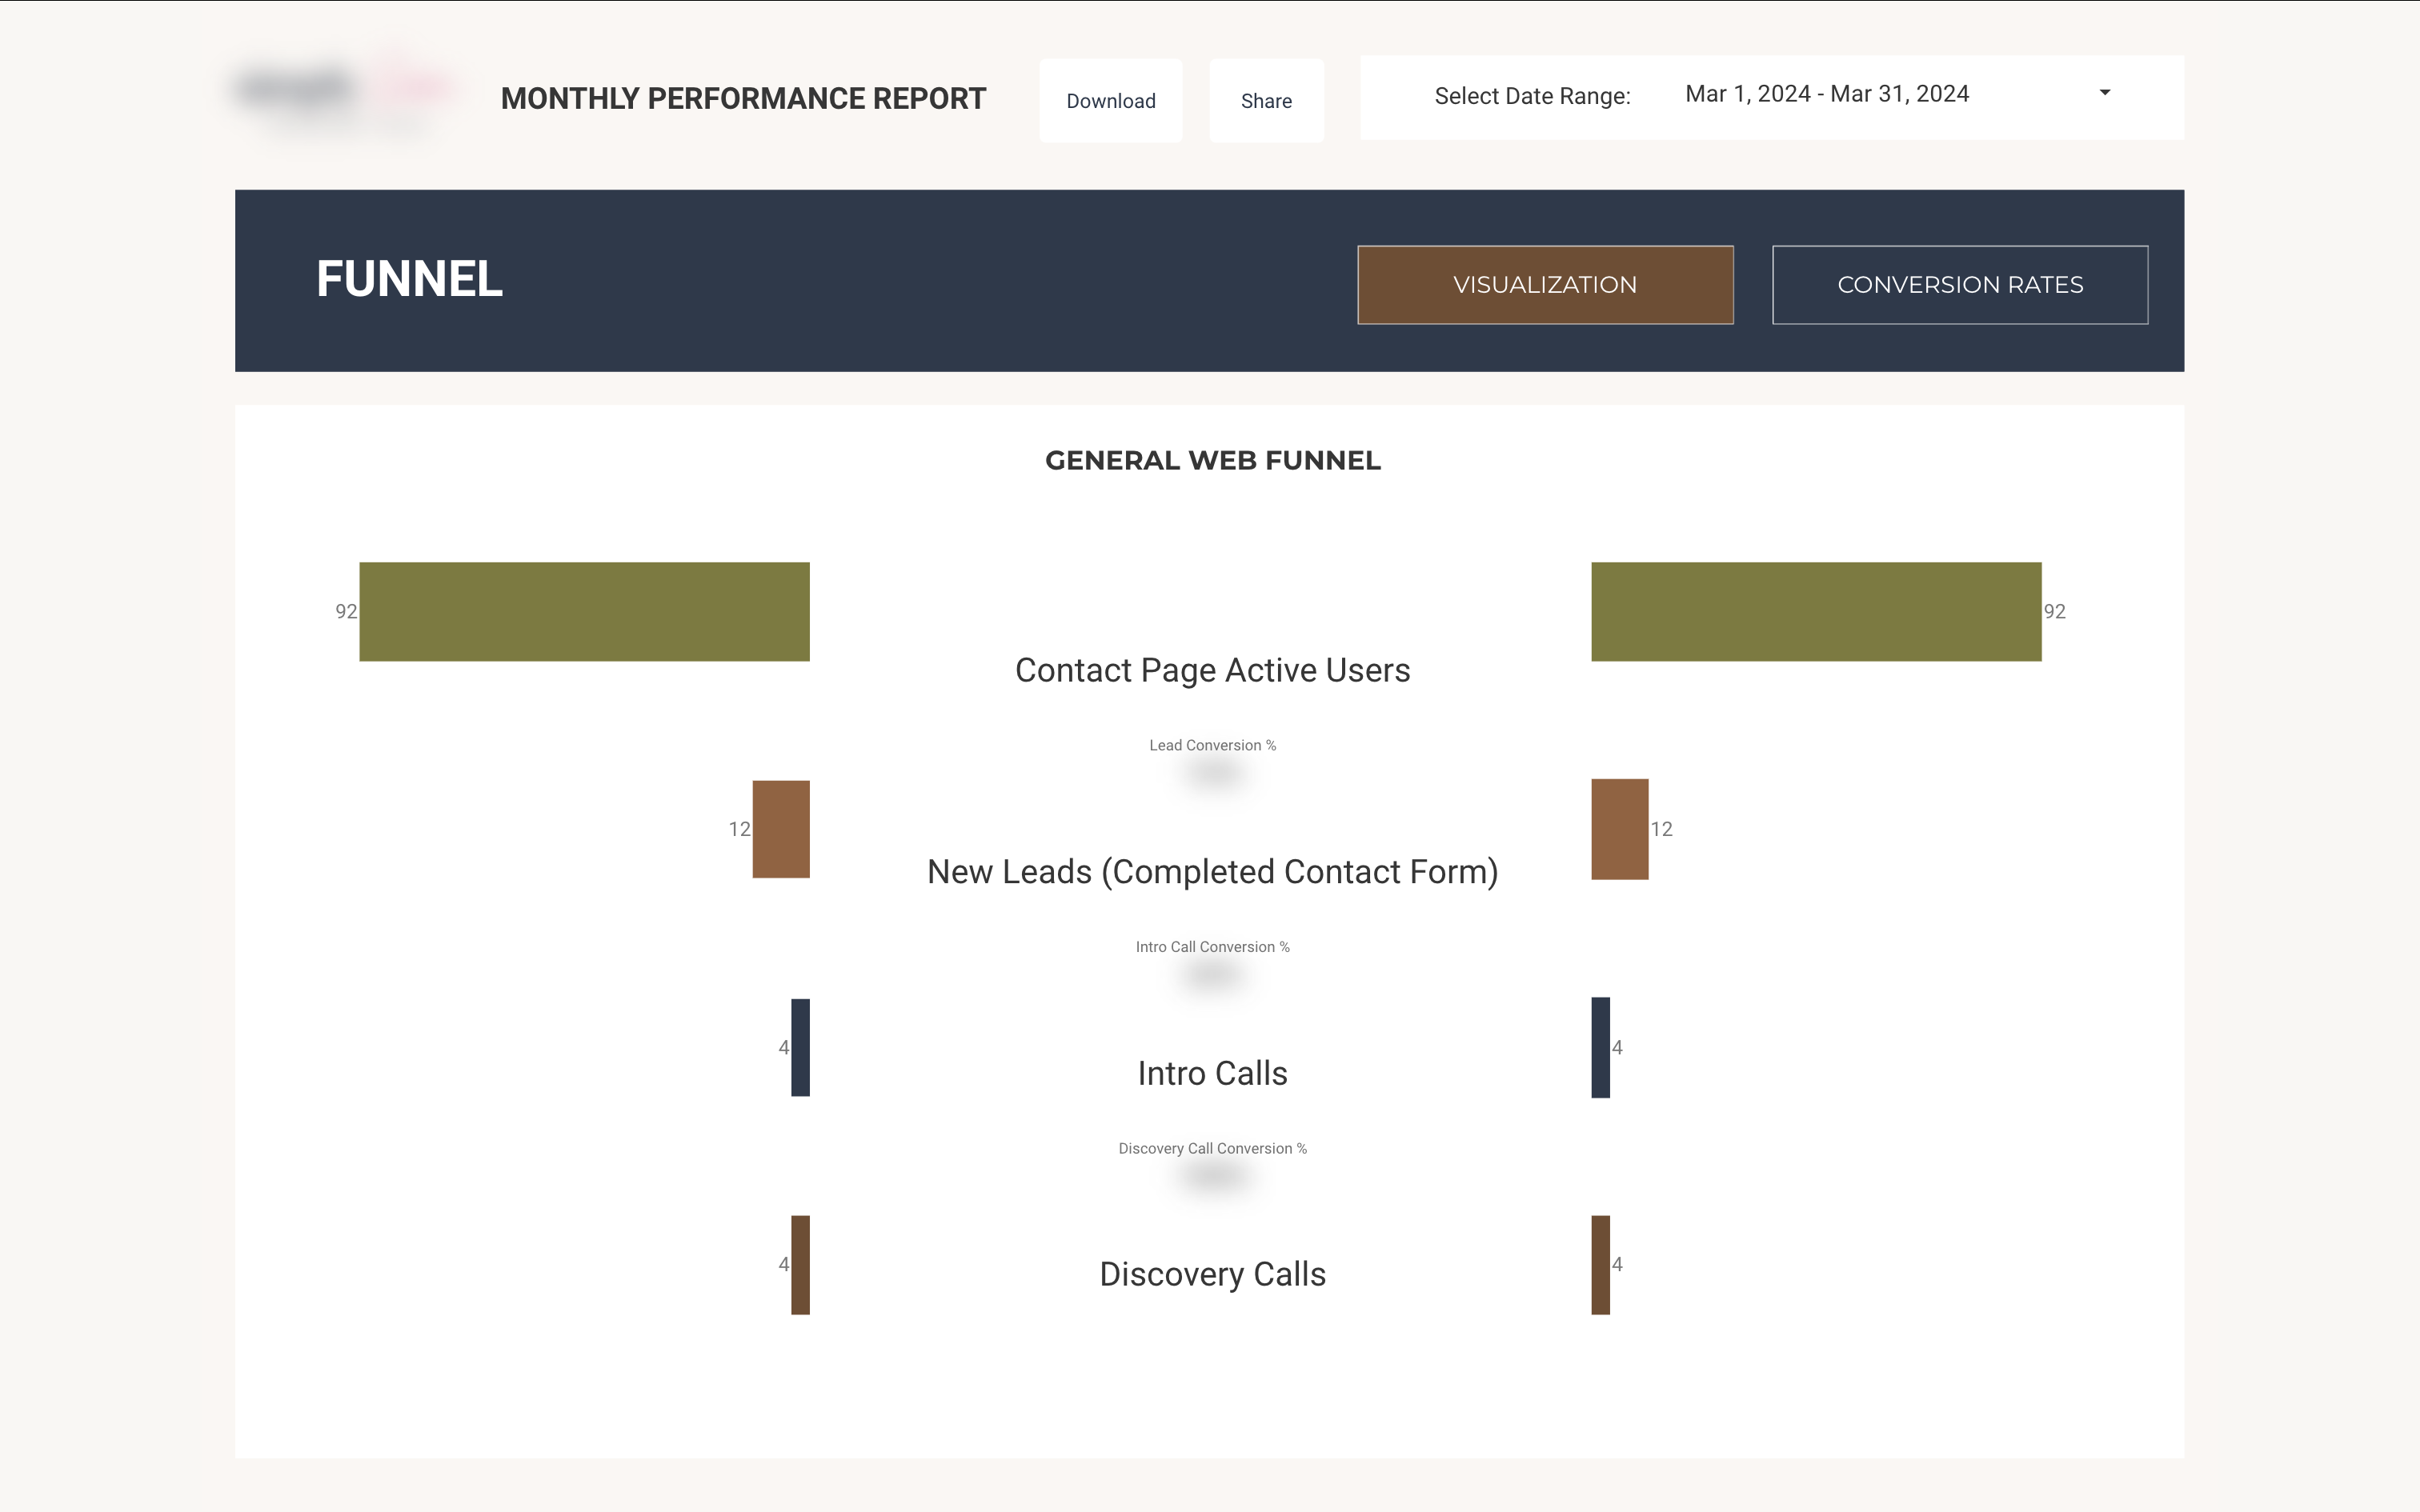Switch to the Conversion Rates view

(x=1959, y=284)
